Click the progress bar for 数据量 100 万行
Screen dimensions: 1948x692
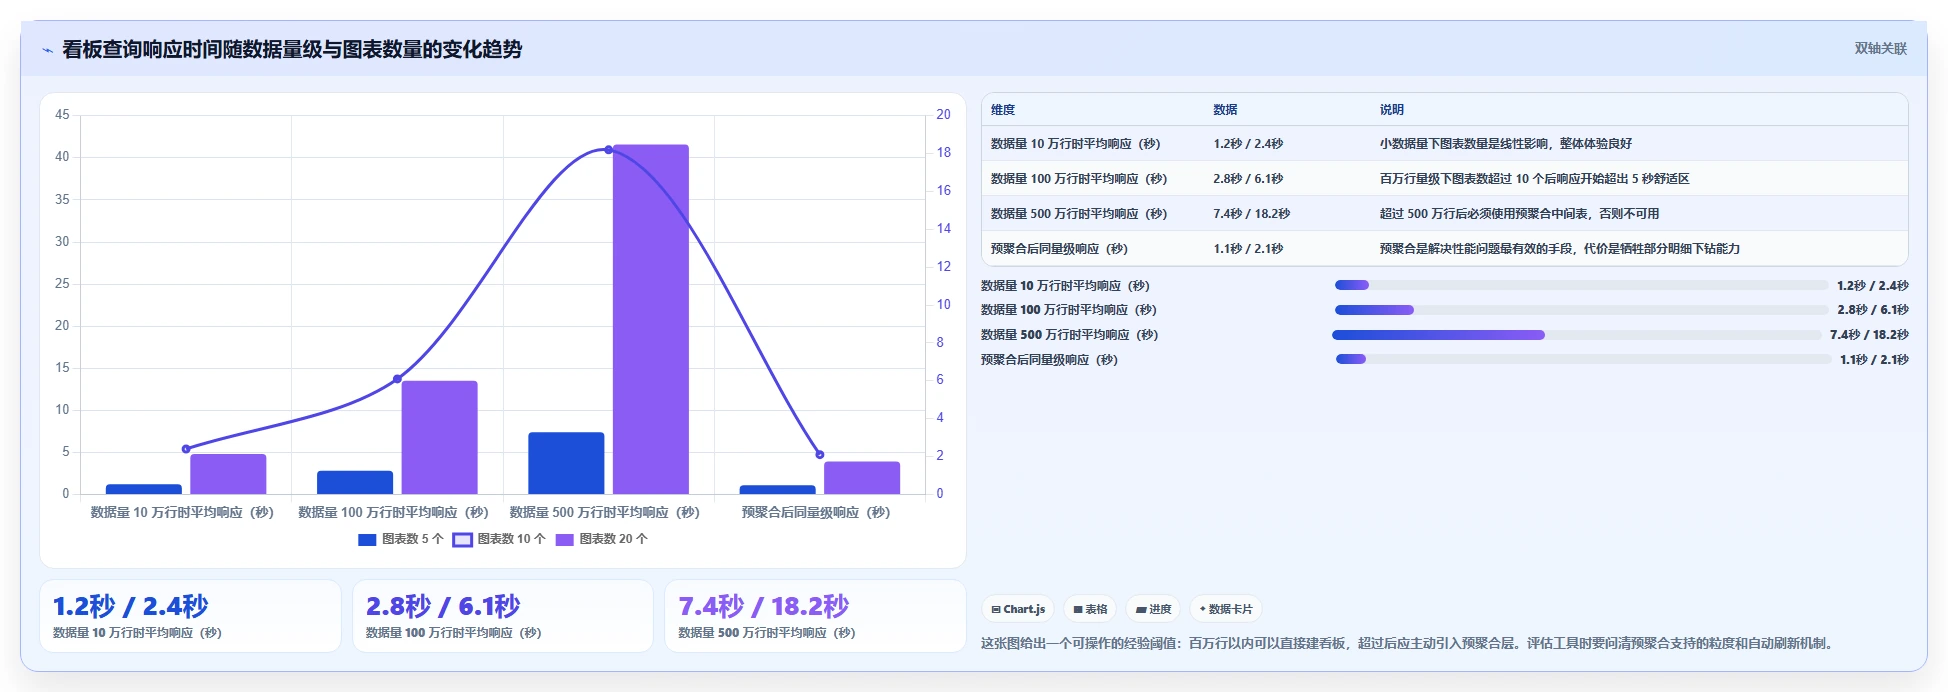pyautogui.click(x=1581, y=310)
